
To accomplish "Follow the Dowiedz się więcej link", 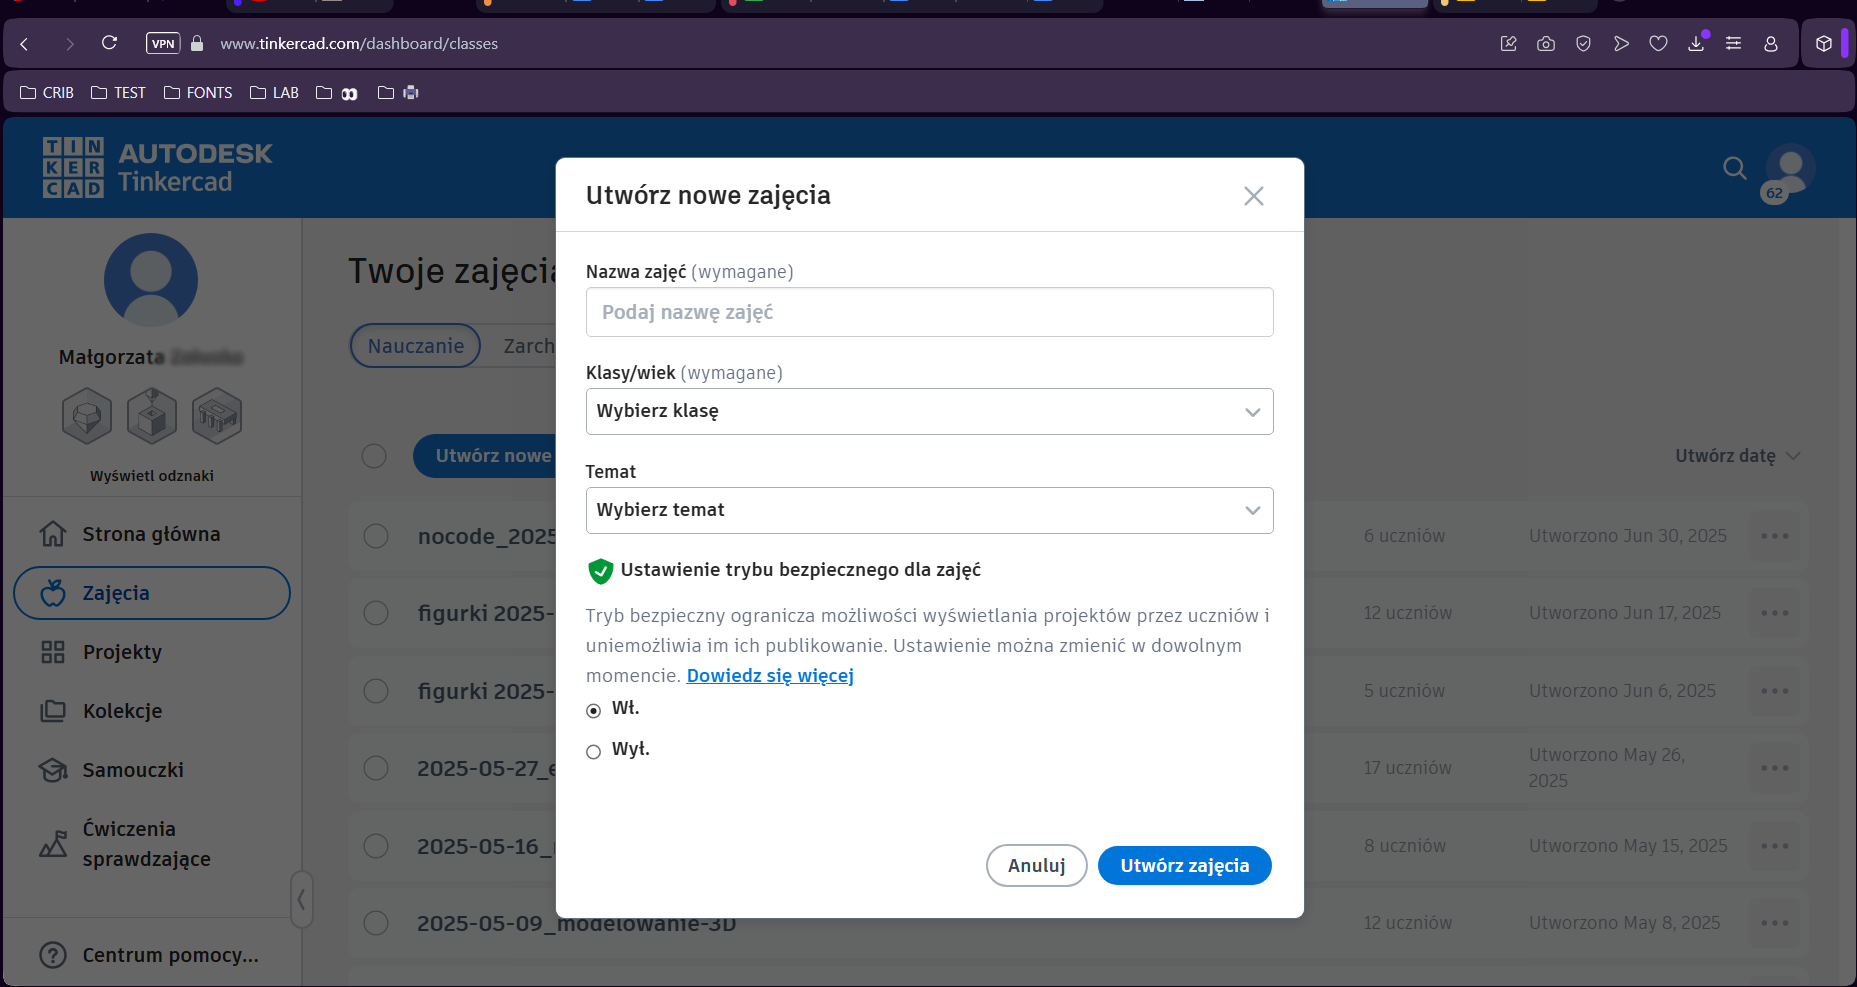I will [770, 676].
